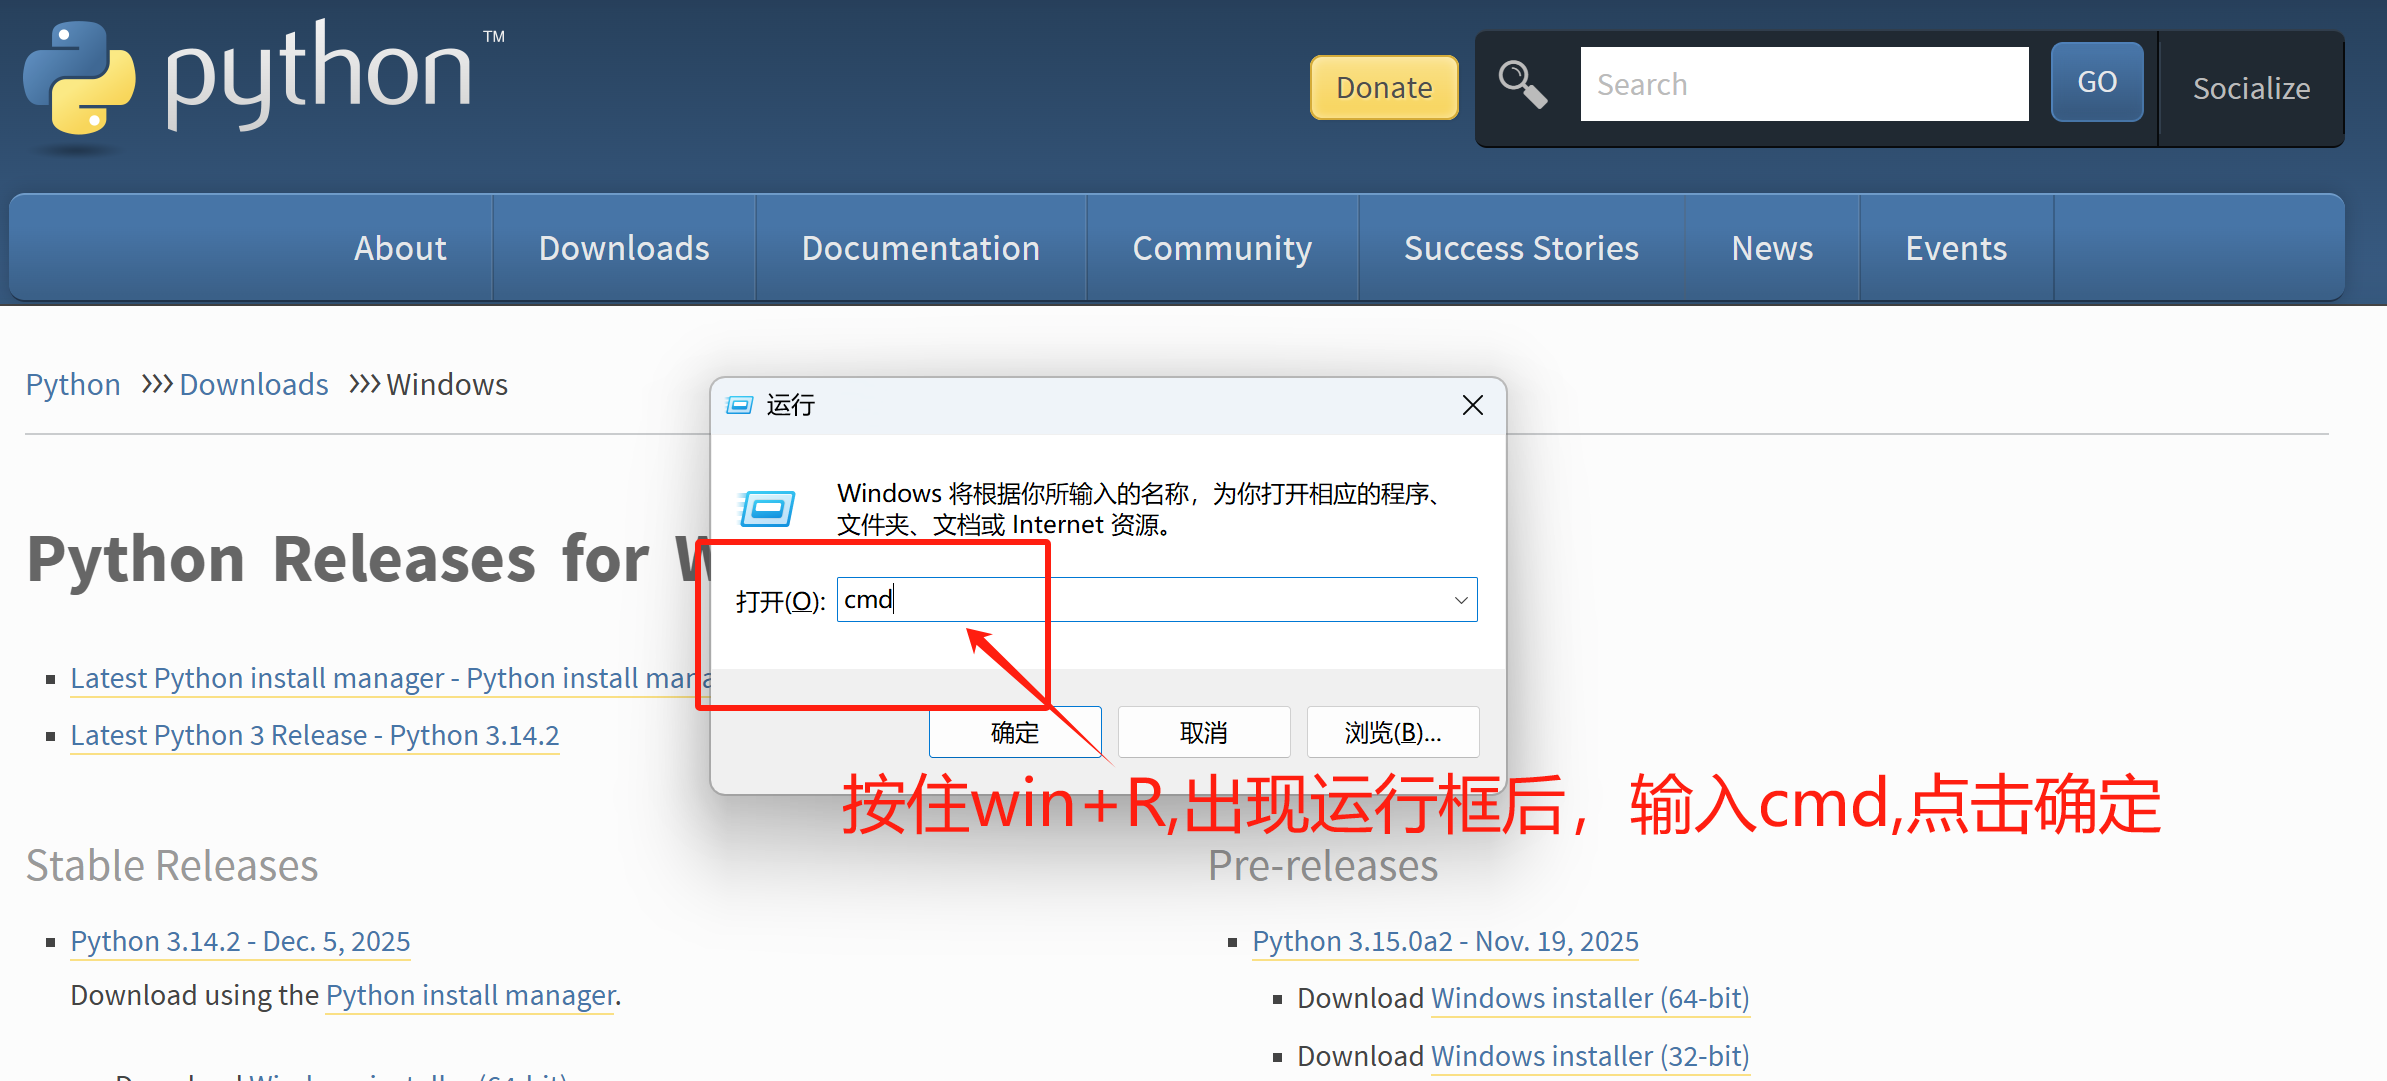Click the magnifying glass search icon

coord(1522,84)
